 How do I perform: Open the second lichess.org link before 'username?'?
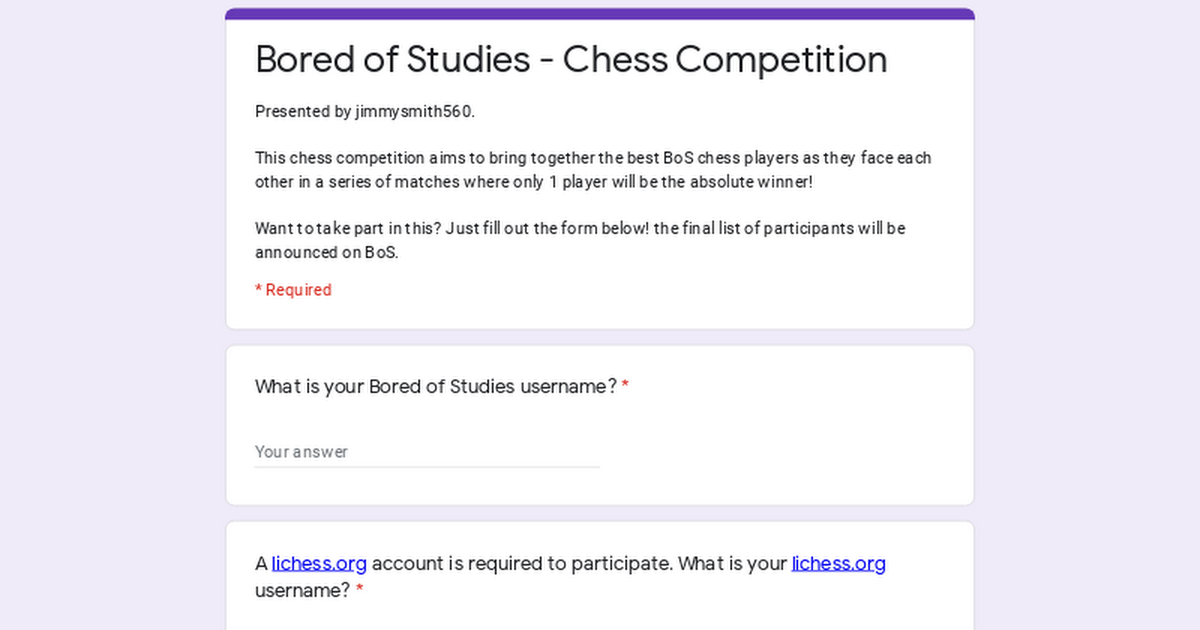838,563
